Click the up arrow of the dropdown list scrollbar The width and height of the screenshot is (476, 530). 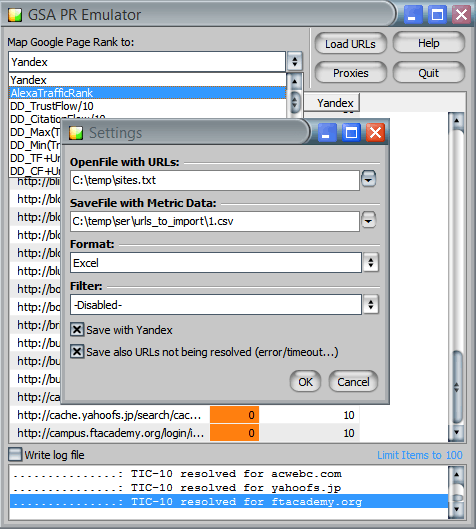(295, 81)
